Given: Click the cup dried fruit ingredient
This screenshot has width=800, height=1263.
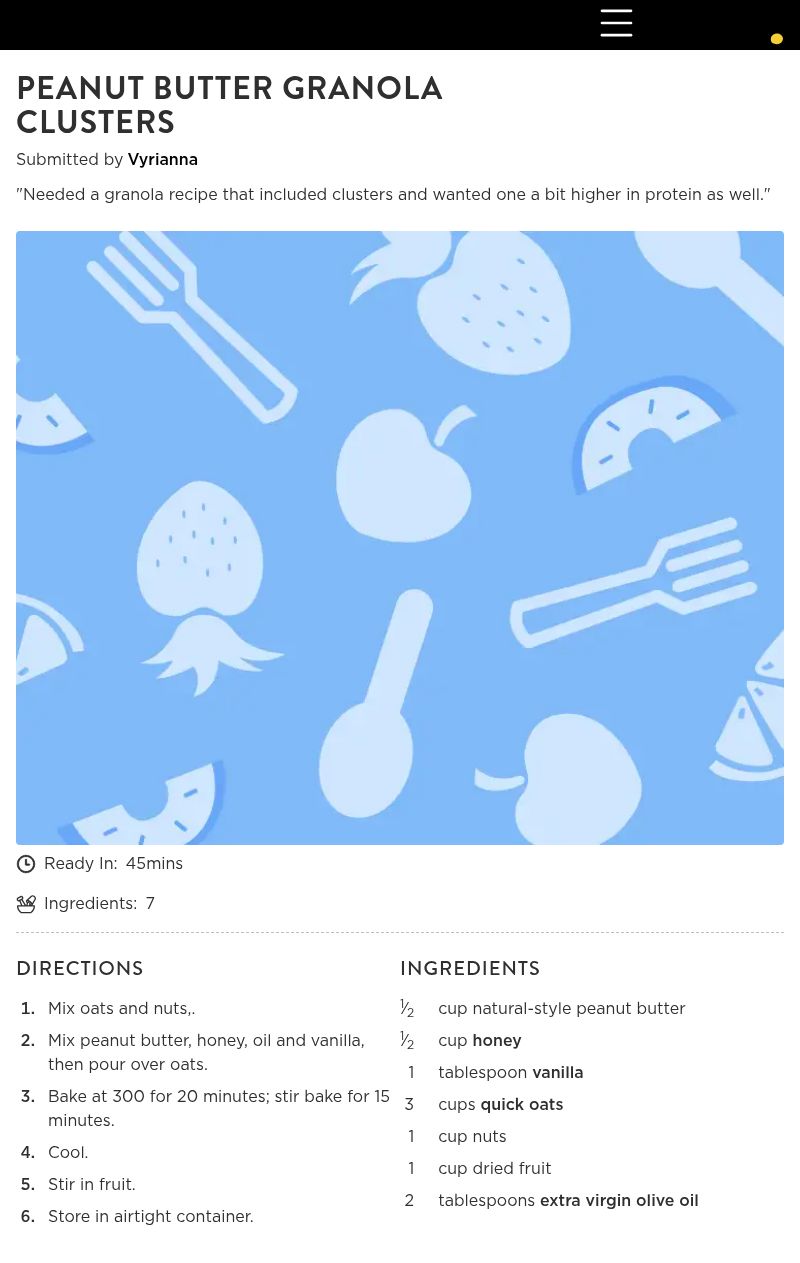Looking at the screenshot, I should pos(495,1169).
